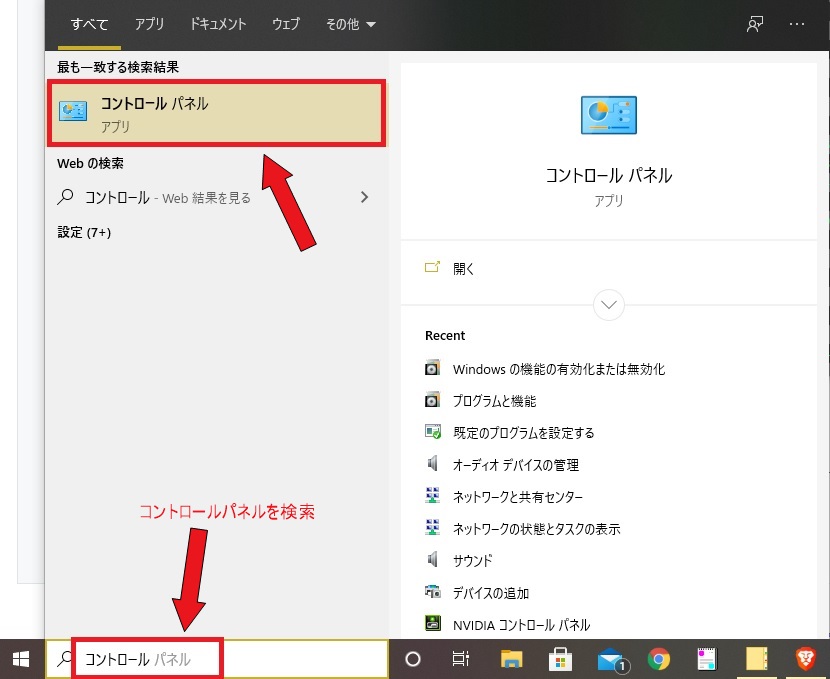Open File Explorer from the taskbar
The width and height of the screenshot is (830, 679).
pos(511,659)
